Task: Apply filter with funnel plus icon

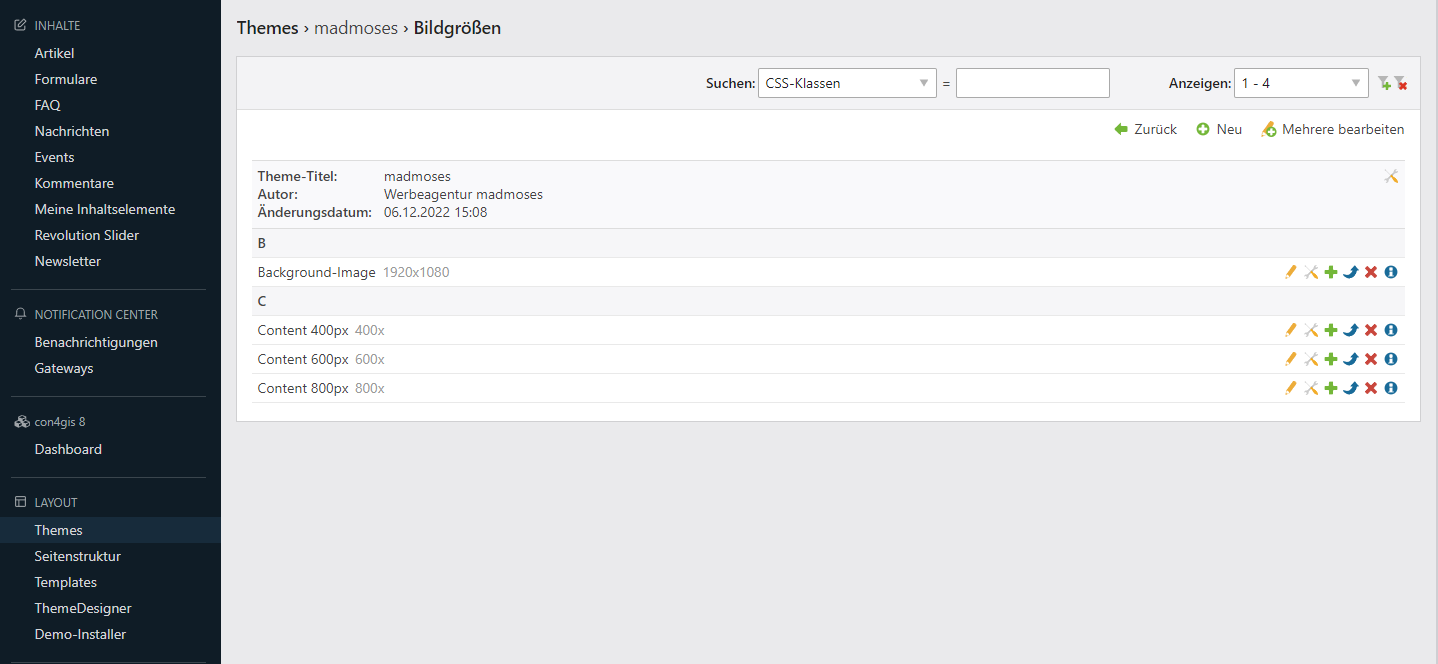Action: point(1384,84)
